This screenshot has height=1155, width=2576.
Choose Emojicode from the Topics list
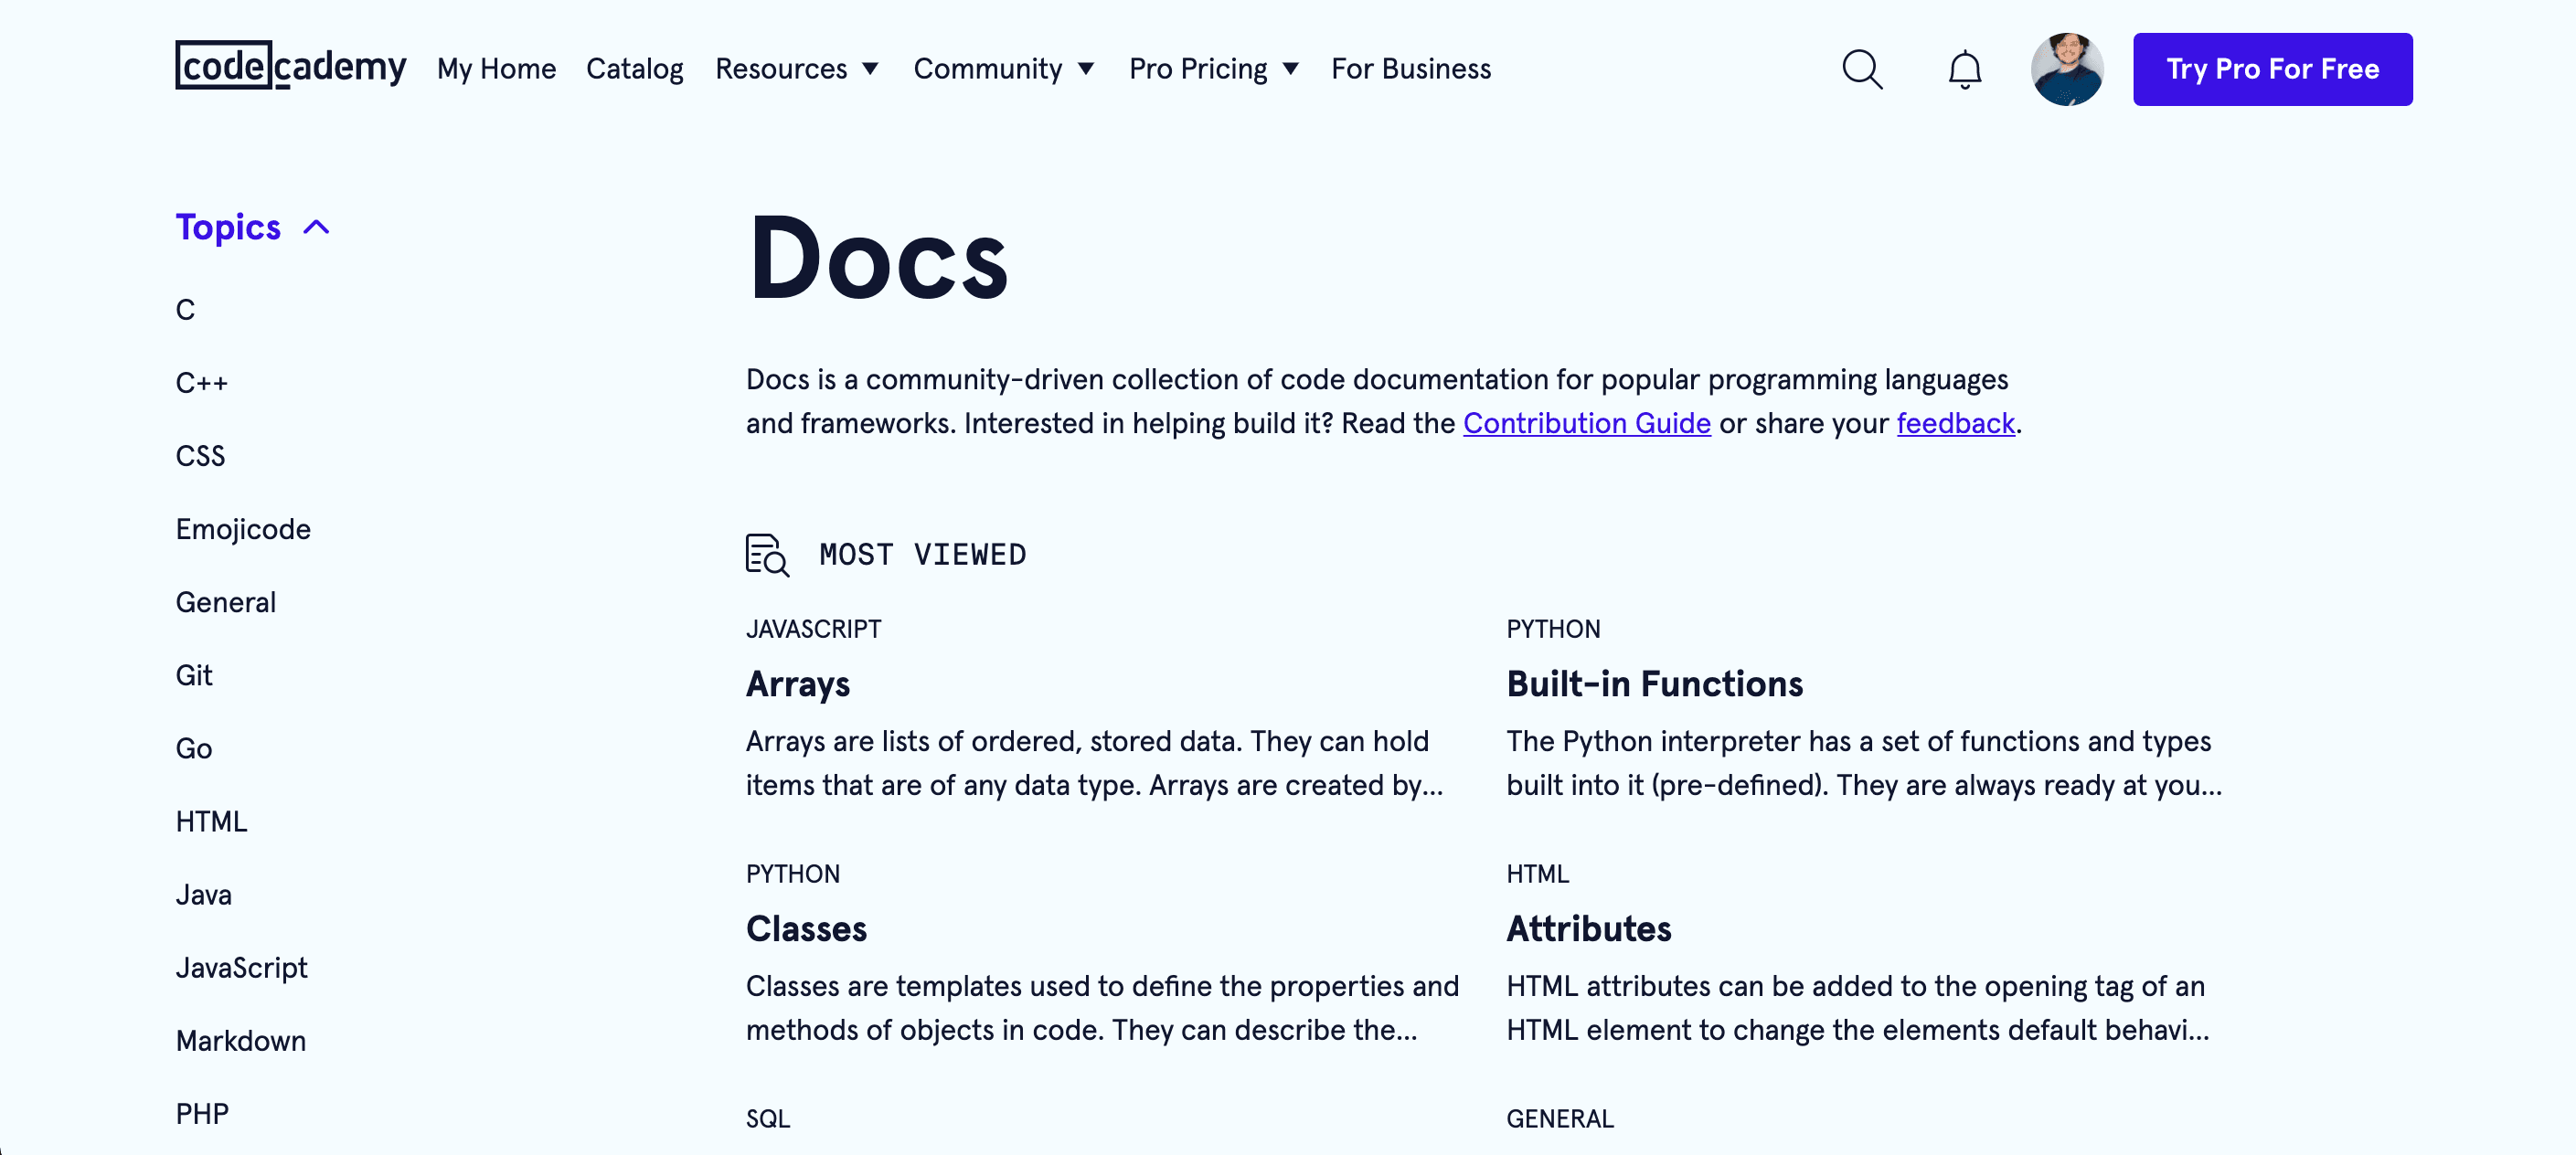pyautogui.click(x=243, y=529)
